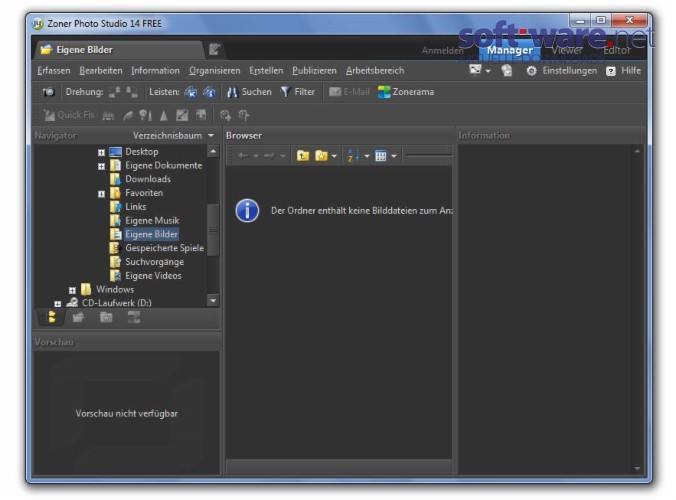This screenshot has width=676, height=500.
Task: Switch to the Editor tab
Action: [617, 50]
